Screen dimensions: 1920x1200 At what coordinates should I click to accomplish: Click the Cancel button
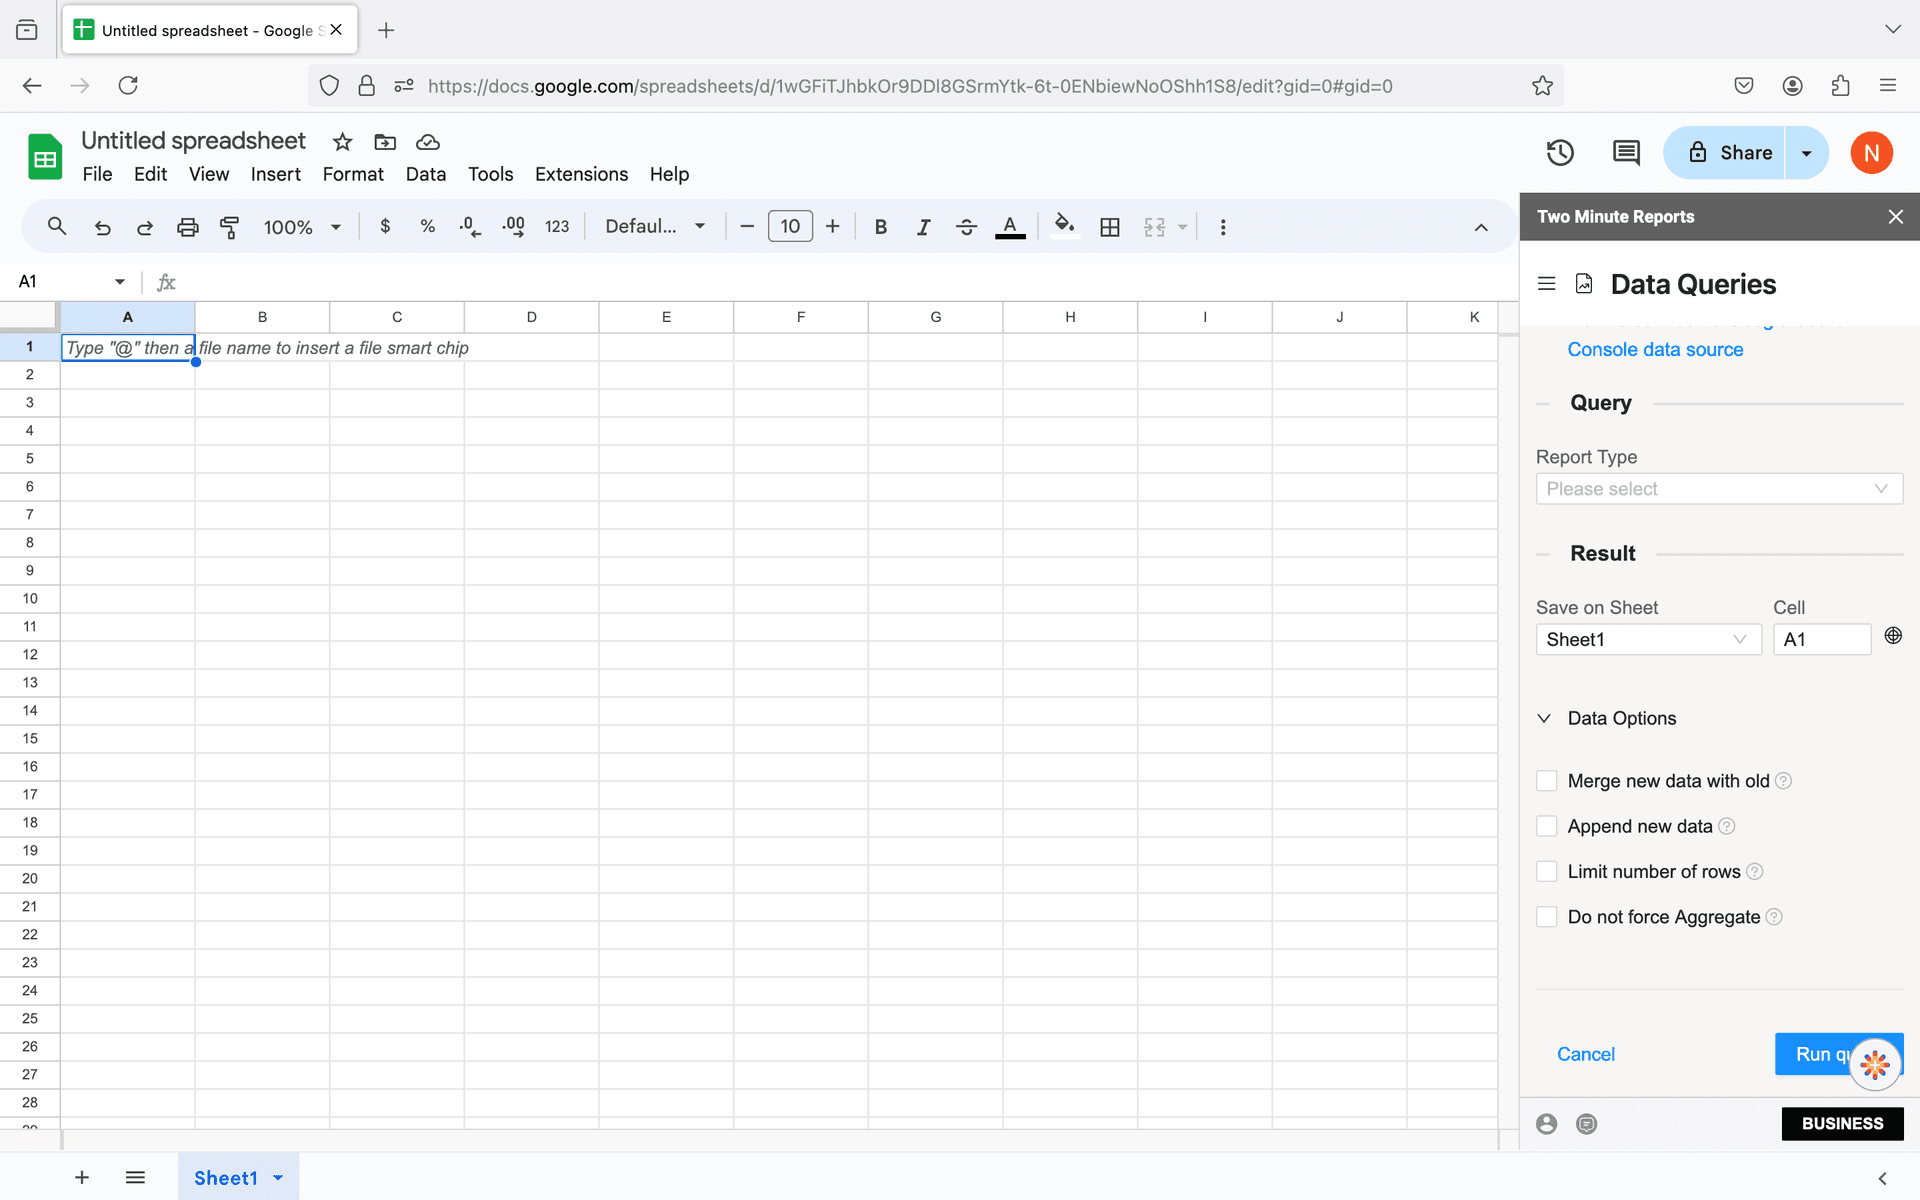[x=1585, y=1053]
